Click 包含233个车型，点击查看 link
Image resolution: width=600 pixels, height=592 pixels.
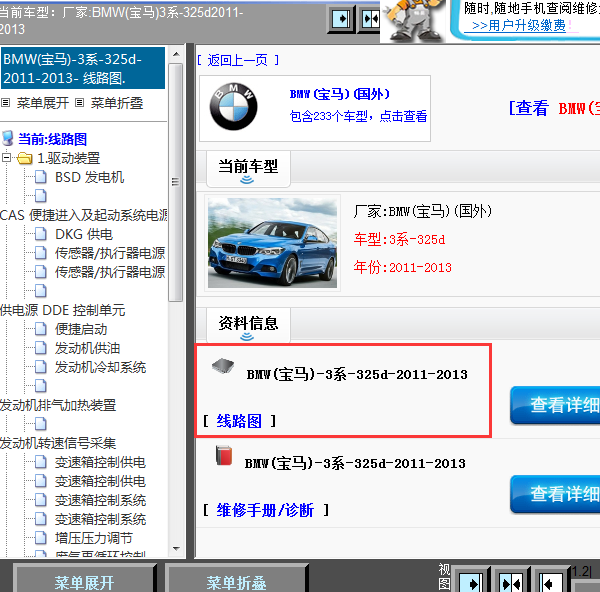tap(358, 116)
